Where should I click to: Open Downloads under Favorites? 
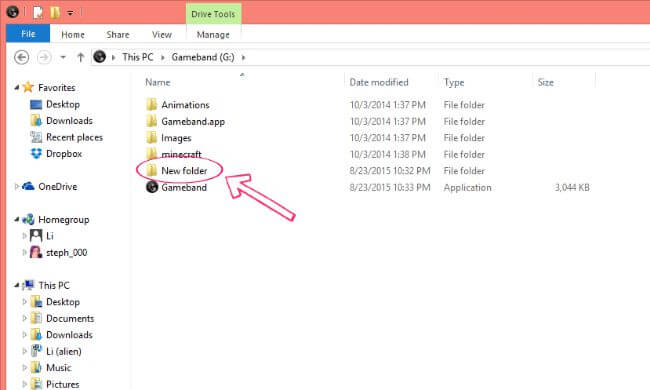click(69, 121)
